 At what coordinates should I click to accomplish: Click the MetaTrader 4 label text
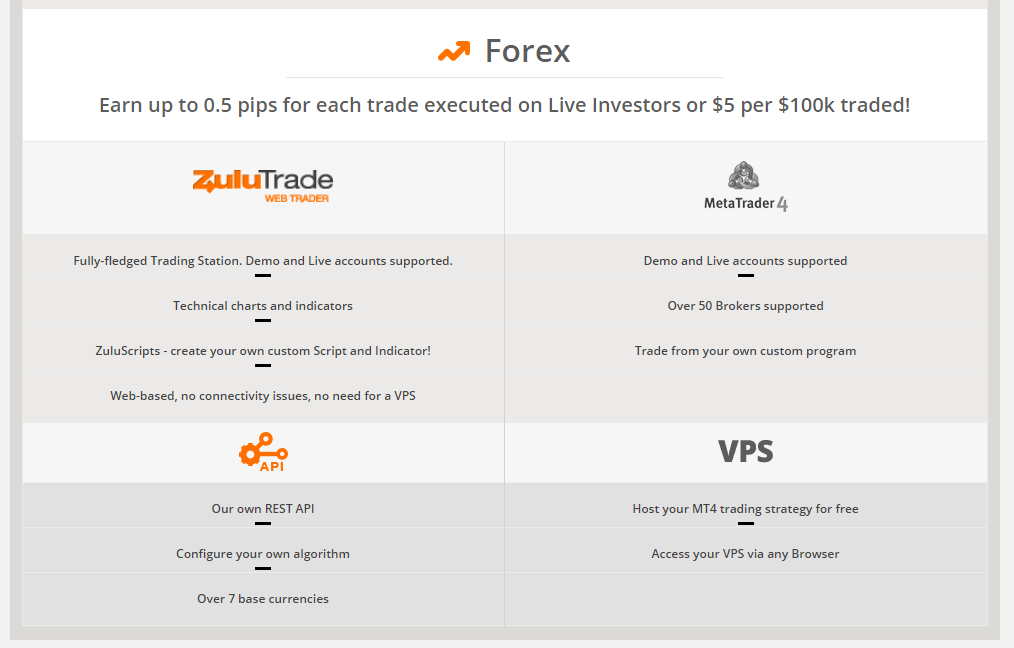pyautogui.click(x=746, y=204)
